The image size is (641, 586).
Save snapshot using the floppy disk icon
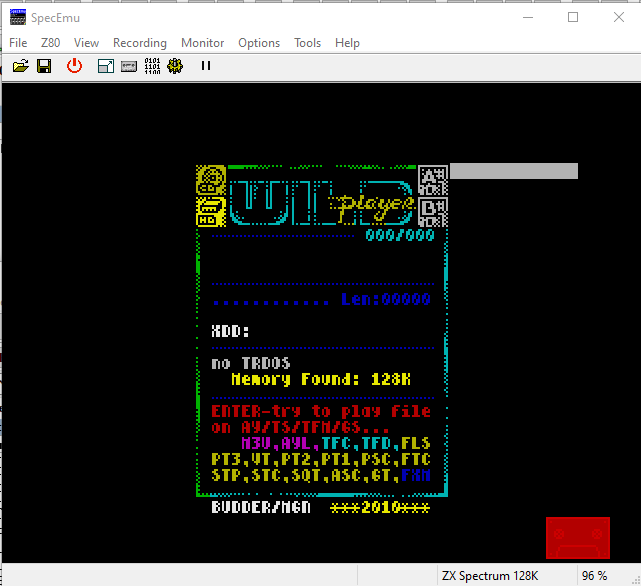click(x=44, y=66)
